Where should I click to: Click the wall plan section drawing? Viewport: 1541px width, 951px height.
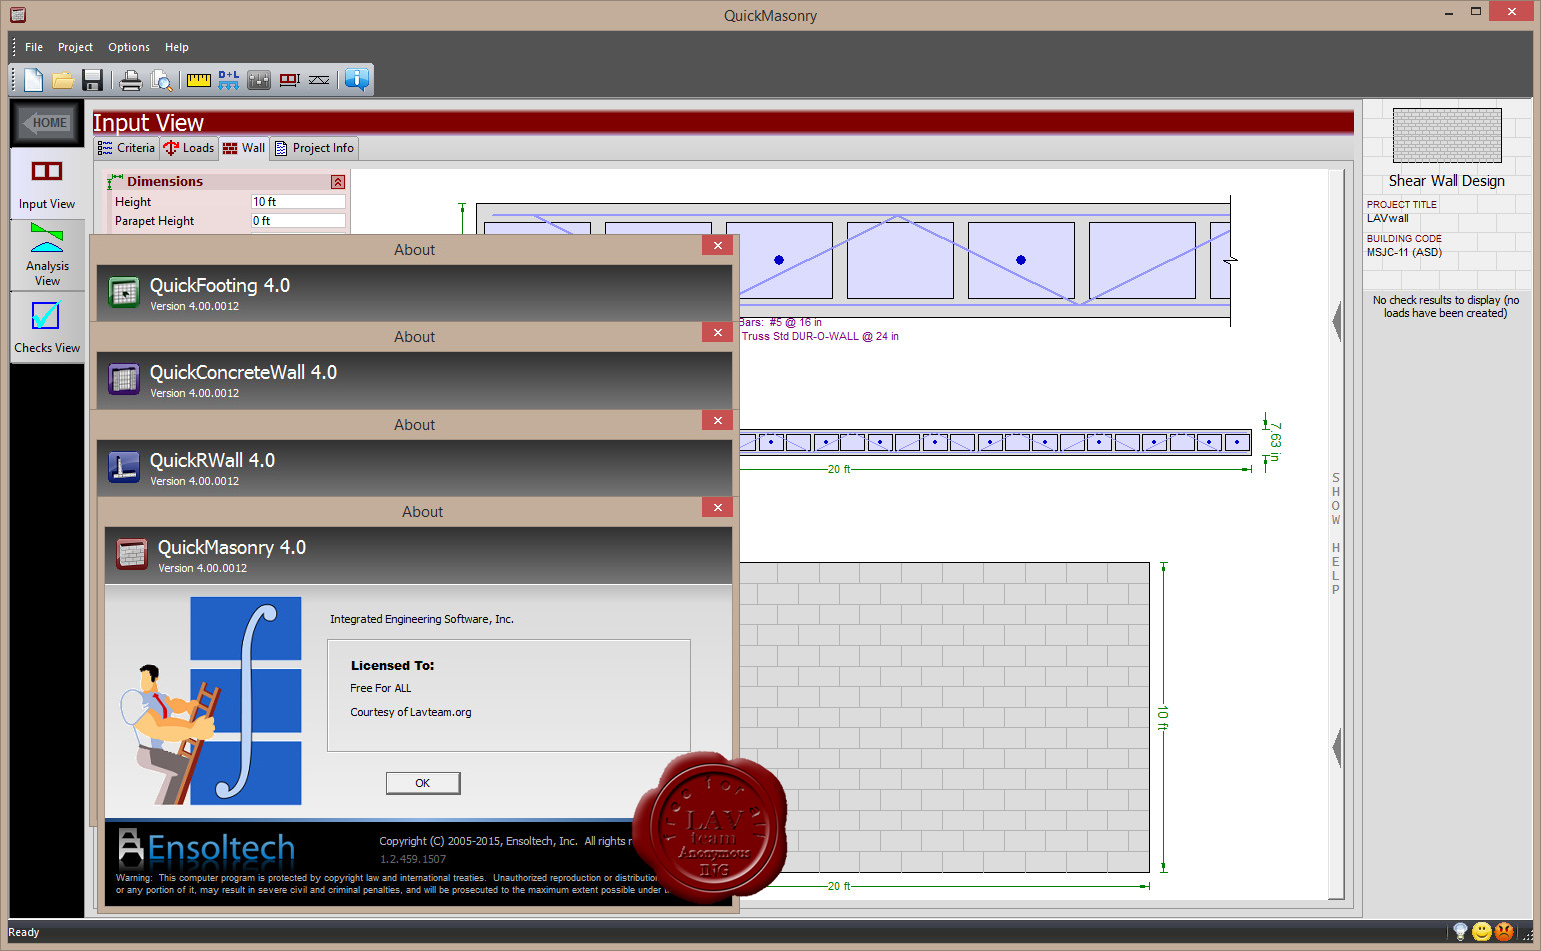pos(995,442)
